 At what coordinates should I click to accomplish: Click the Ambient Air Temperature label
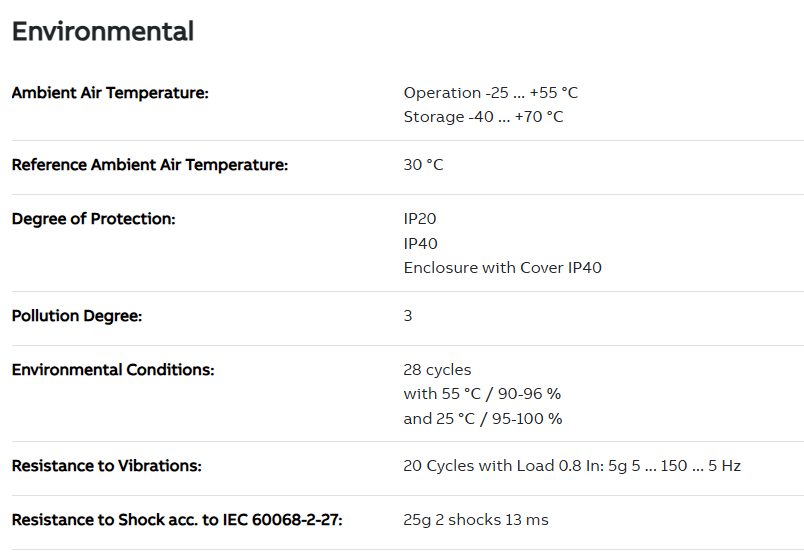(110, 93)
